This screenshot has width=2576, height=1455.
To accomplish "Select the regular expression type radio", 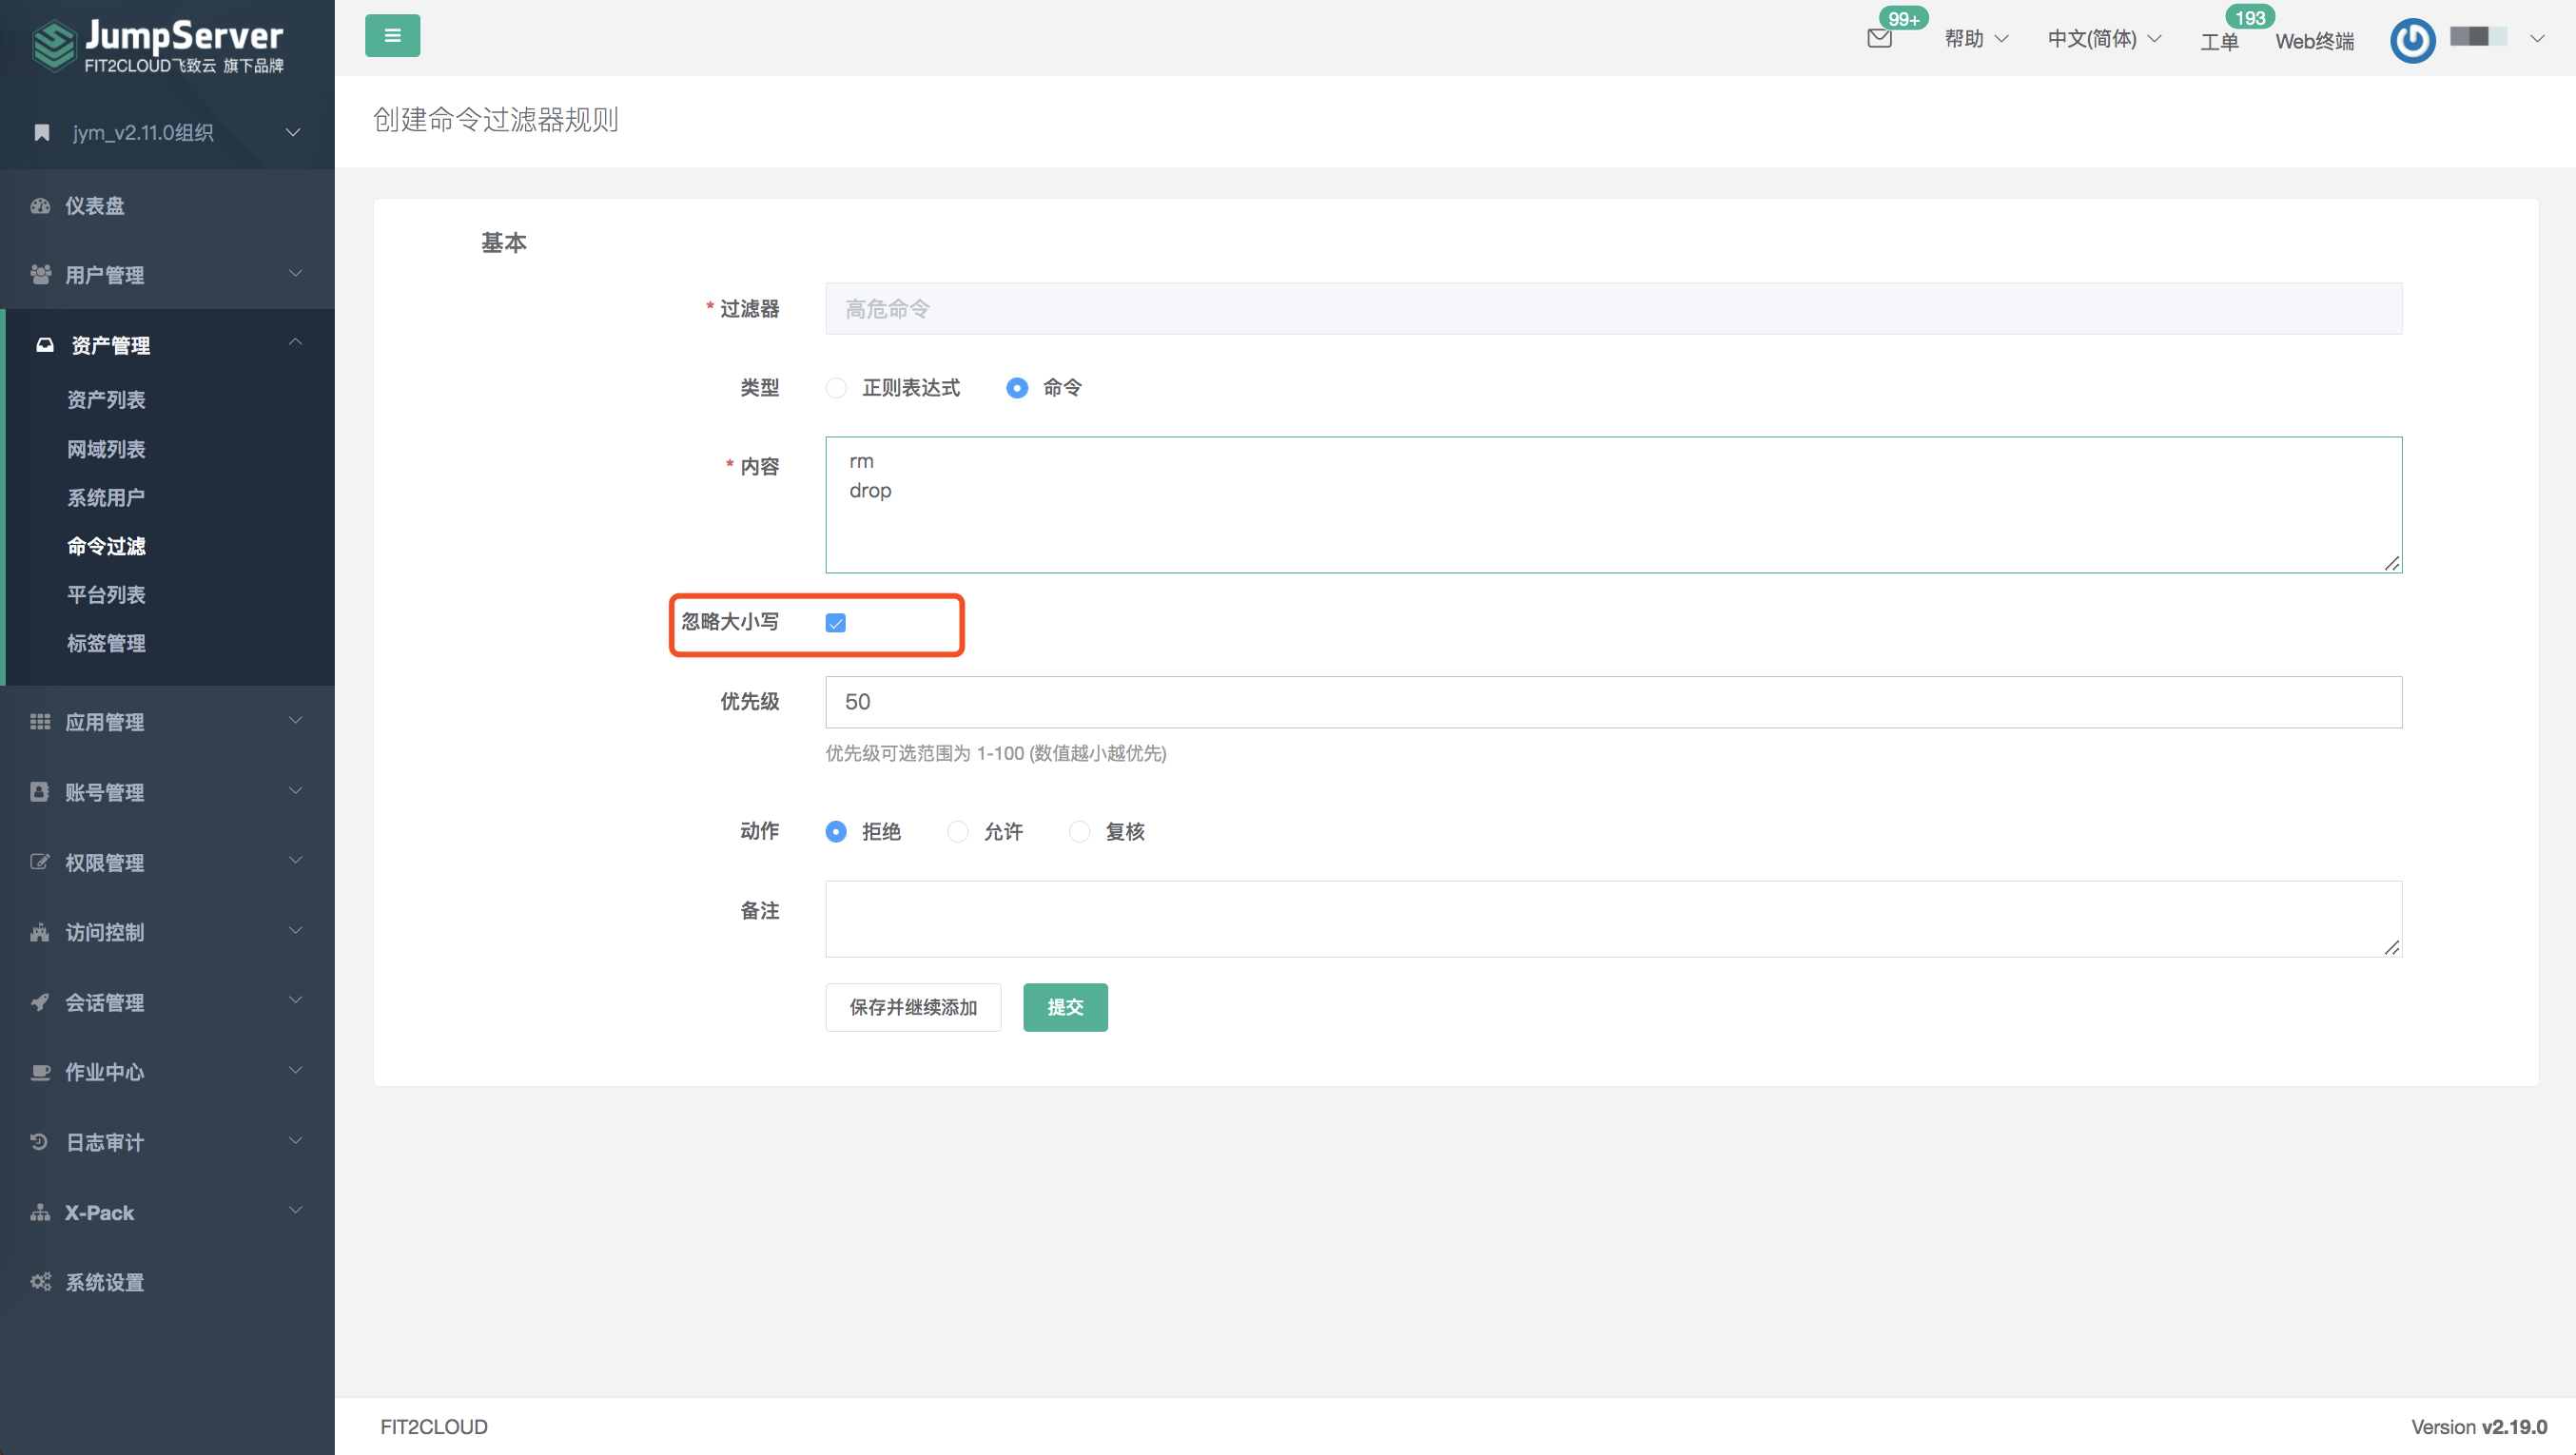I will 836,388.
